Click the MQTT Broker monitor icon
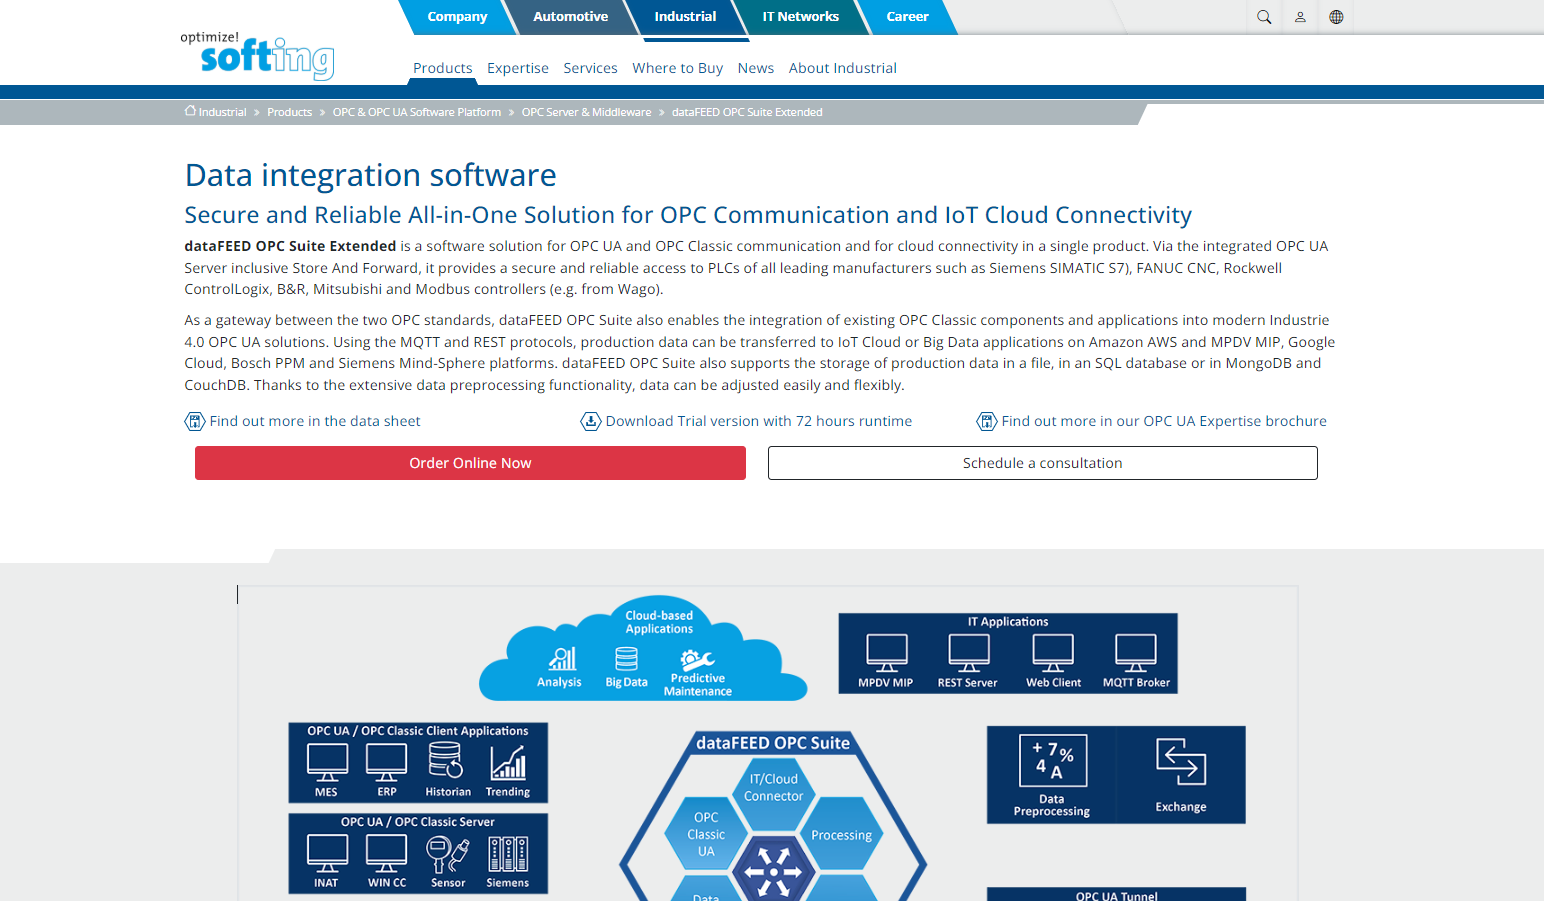The image size is (1544, 901). click(x=1136, y=653)
